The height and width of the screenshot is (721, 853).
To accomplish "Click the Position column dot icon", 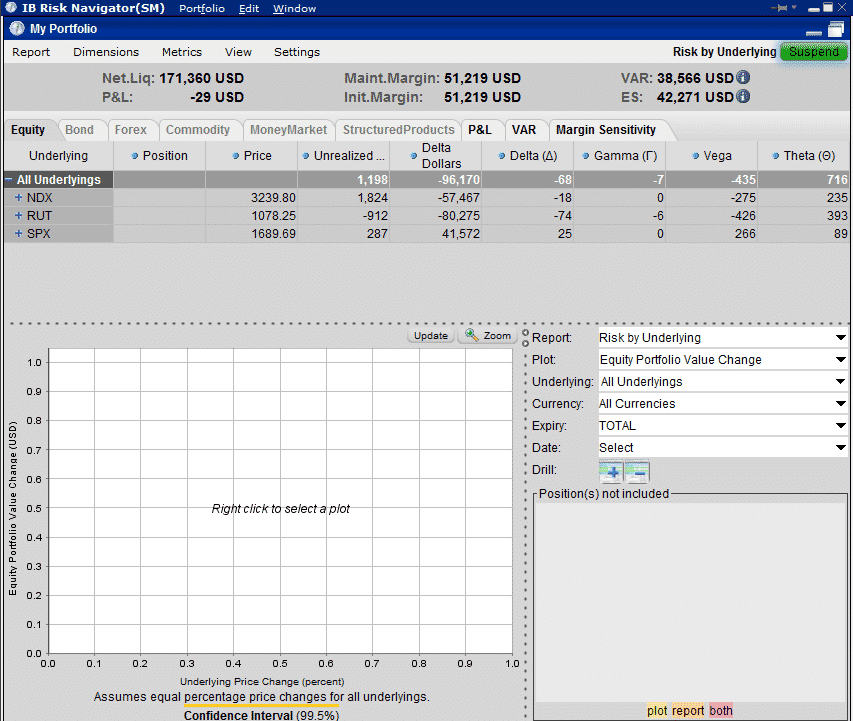I will pos(134,156).
